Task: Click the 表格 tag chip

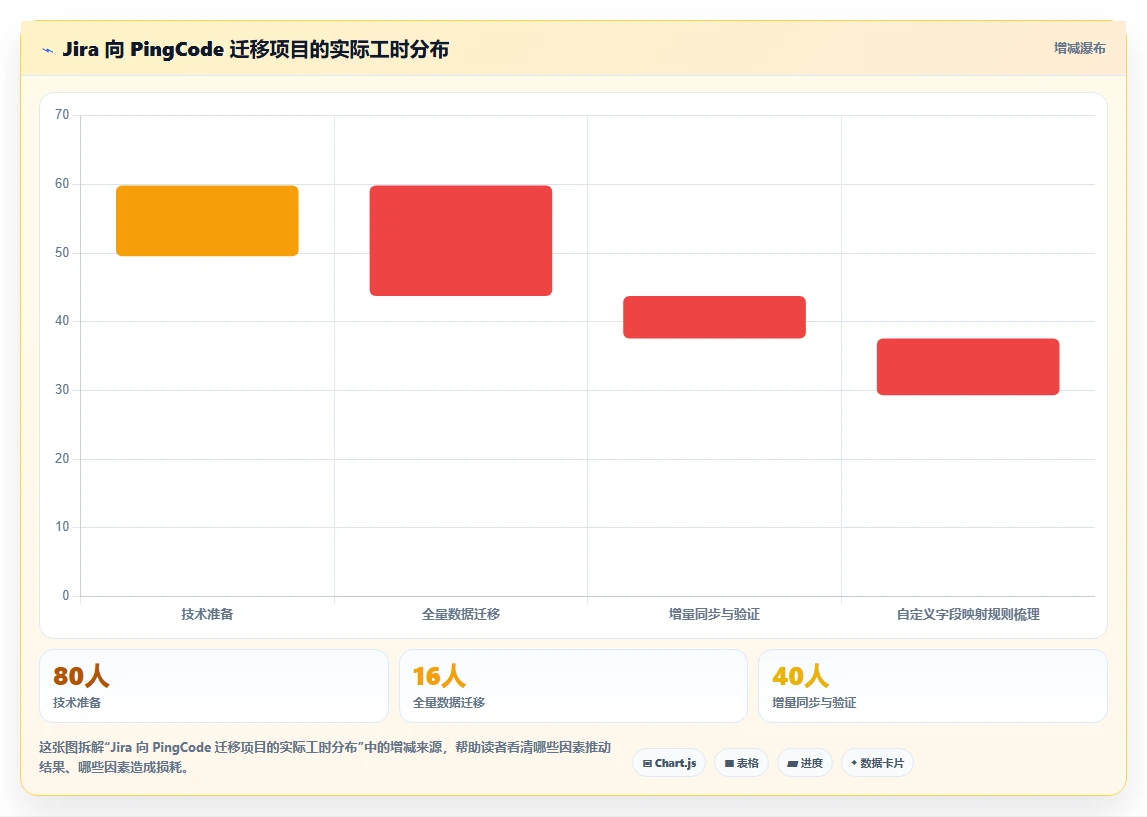Action: tap(741, 763)
